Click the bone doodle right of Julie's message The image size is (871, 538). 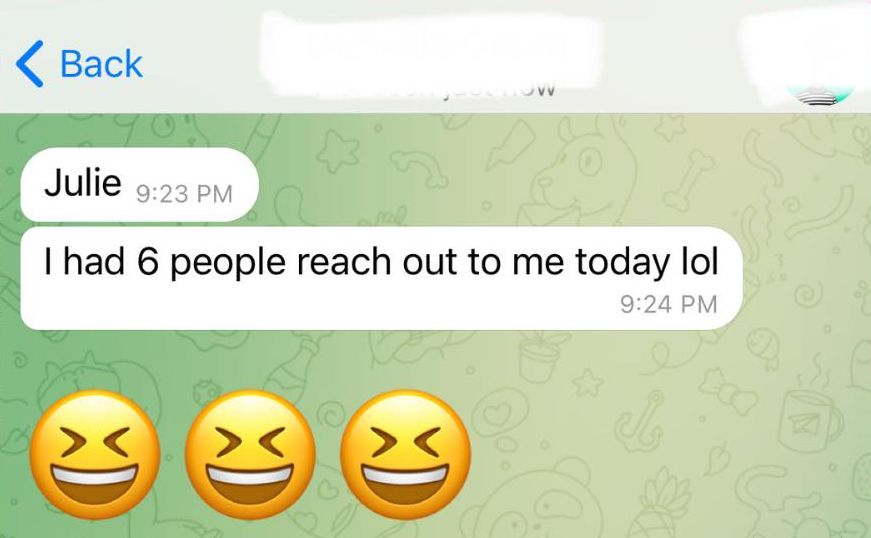pyautogui.click(x=689, y=180)
